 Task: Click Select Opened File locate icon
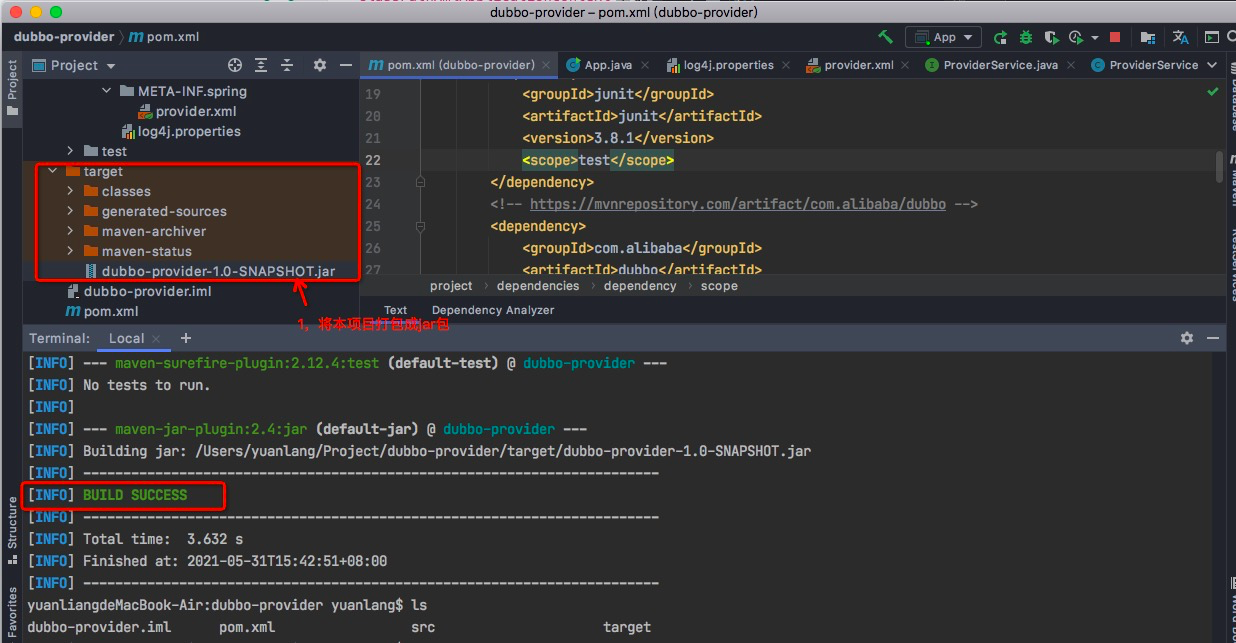235,65
